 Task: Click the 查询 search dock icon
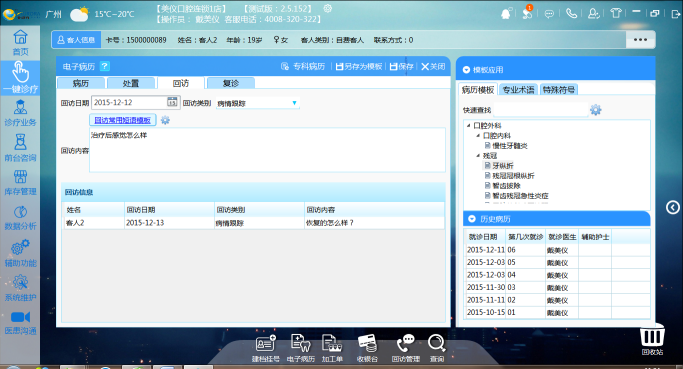coord(436,348)
